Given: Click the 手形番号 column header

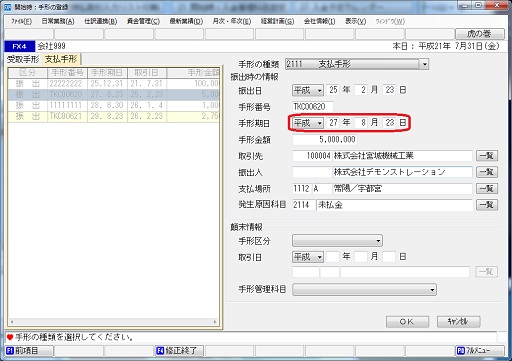Looking at the screenshot, I should (x=67, y=73).
